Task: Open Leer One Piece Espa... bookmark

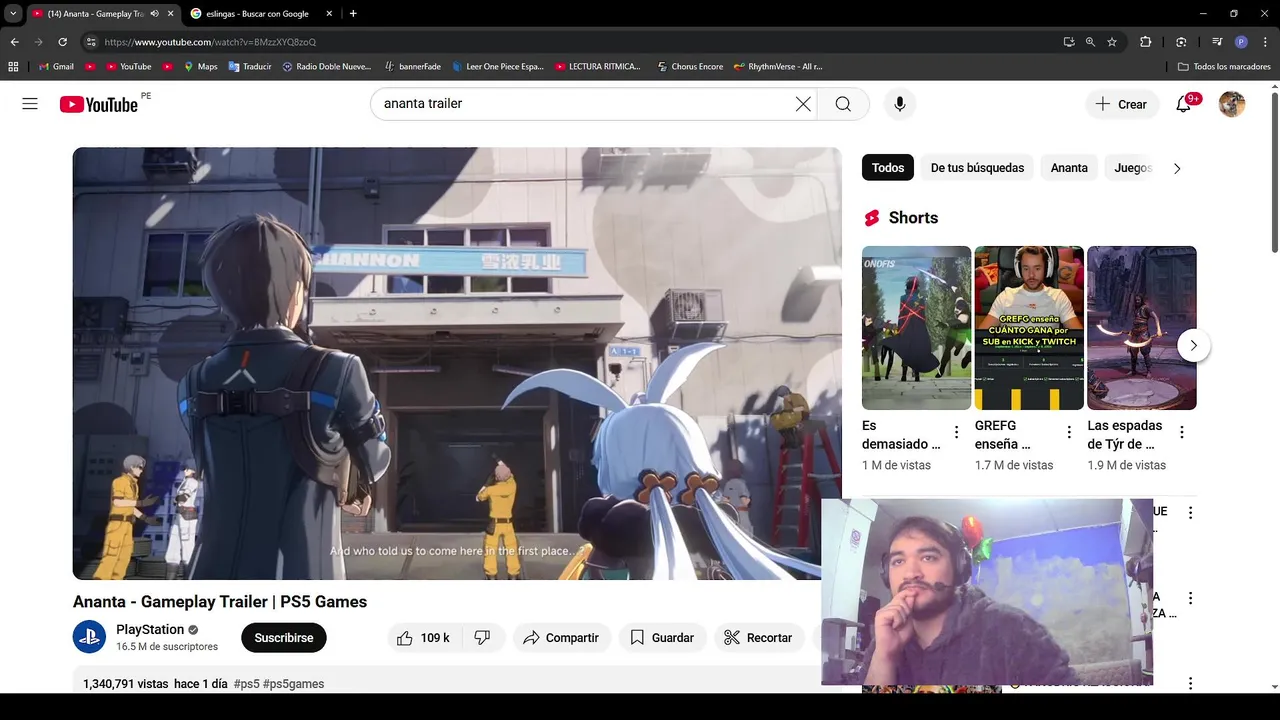Action: pos(497,67)
